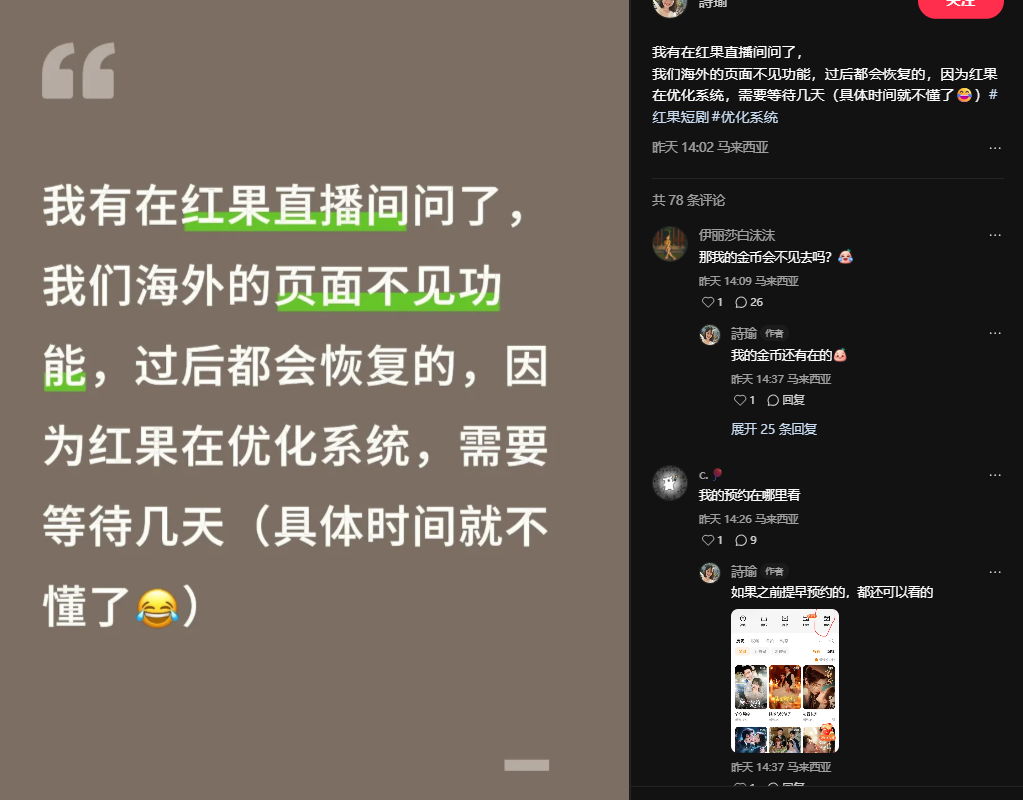Open more options for author's 如果之前提早预约 reply
Viewport: 1023px width, 800px height.
(994, 572)
